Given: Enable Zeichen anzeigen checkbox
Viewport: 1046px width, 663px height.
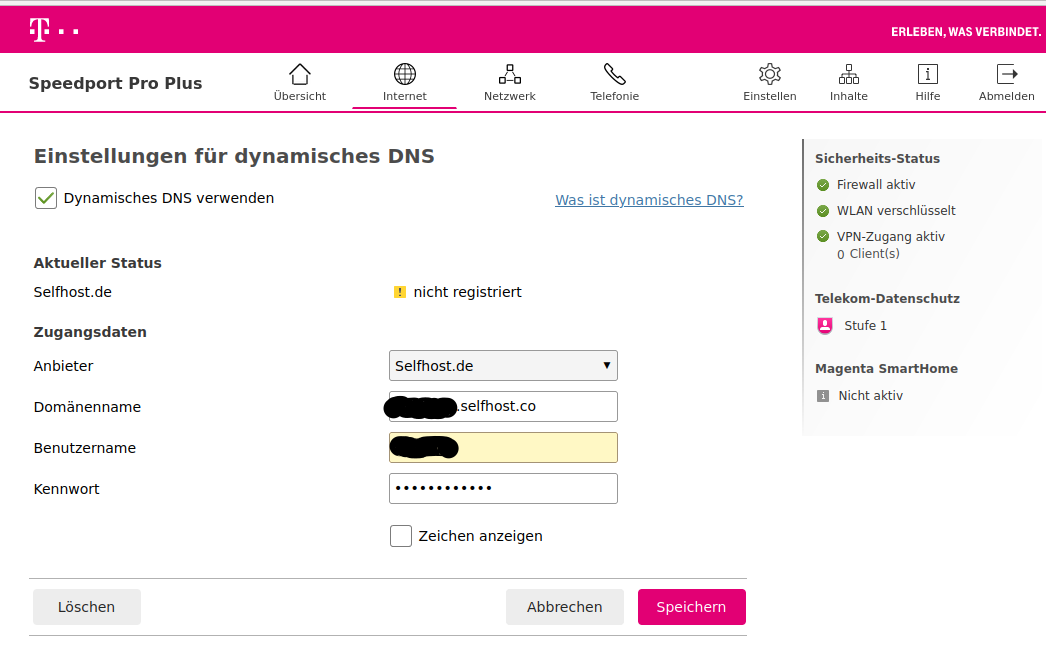Looking at the screenshot, I should tap(401, 536).
